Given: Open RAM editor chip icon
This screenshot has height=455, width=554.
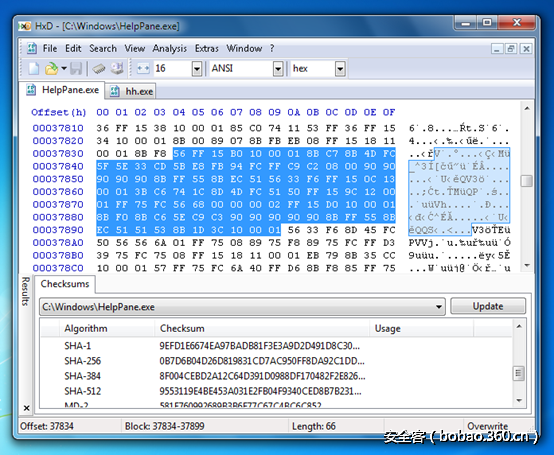Looking at the screenshot, I should (99, 69).
